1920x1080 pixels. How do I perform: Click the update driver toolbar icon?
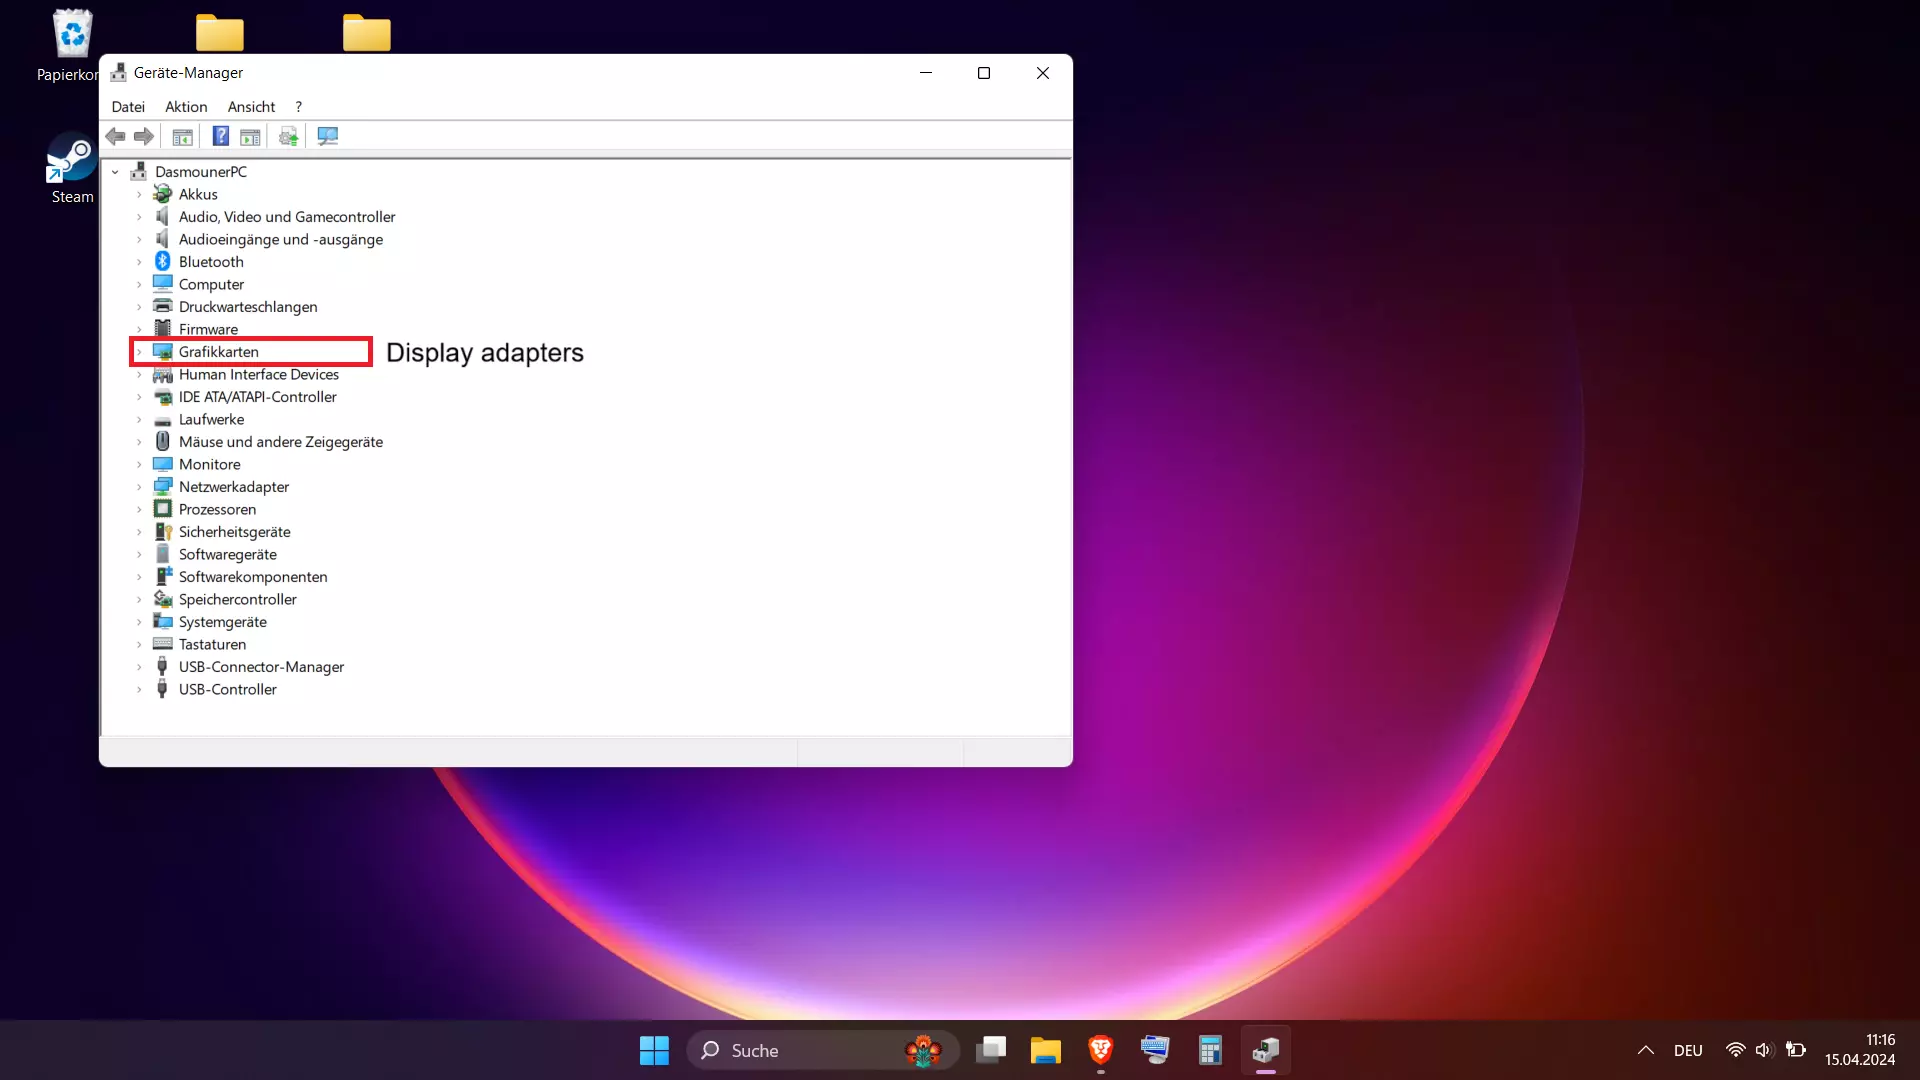tap(288, 136)
